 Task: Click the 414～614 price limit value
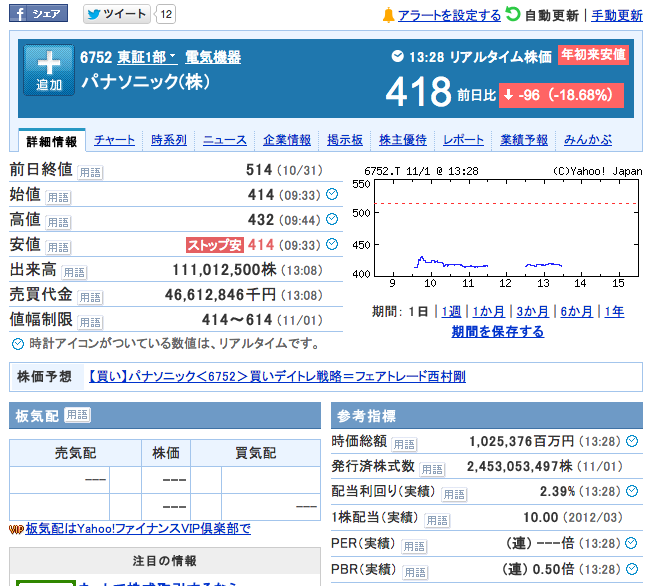pos(237,320)
